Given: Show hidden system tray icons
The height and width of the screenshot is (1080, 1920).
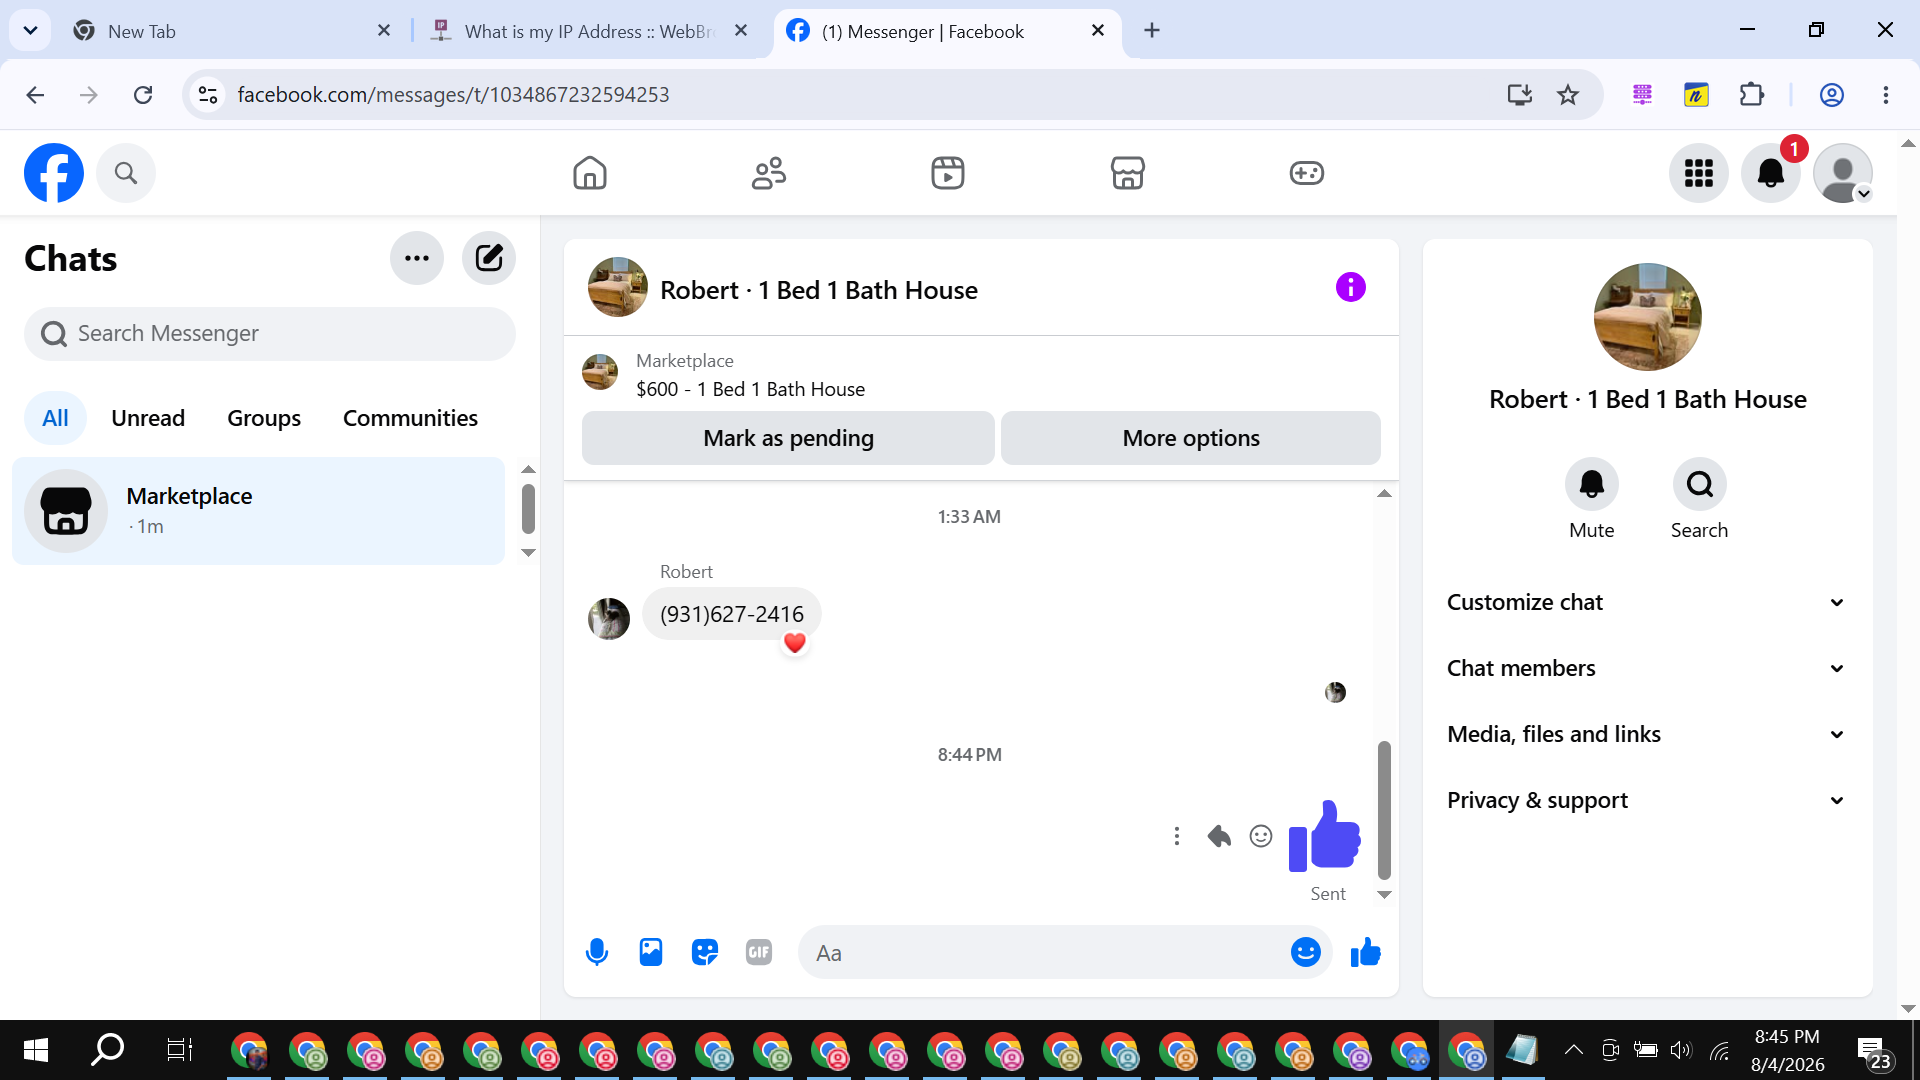Looking at the screenshot, I should click(1573, 1050).
